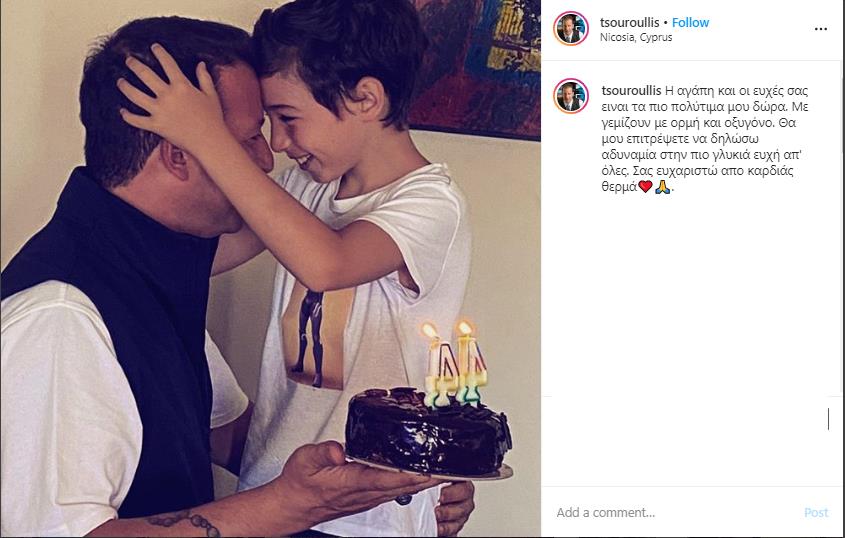Click the tattoo on the man's wrist
This screenshot has height=538, width=845.
coord(183,521)
